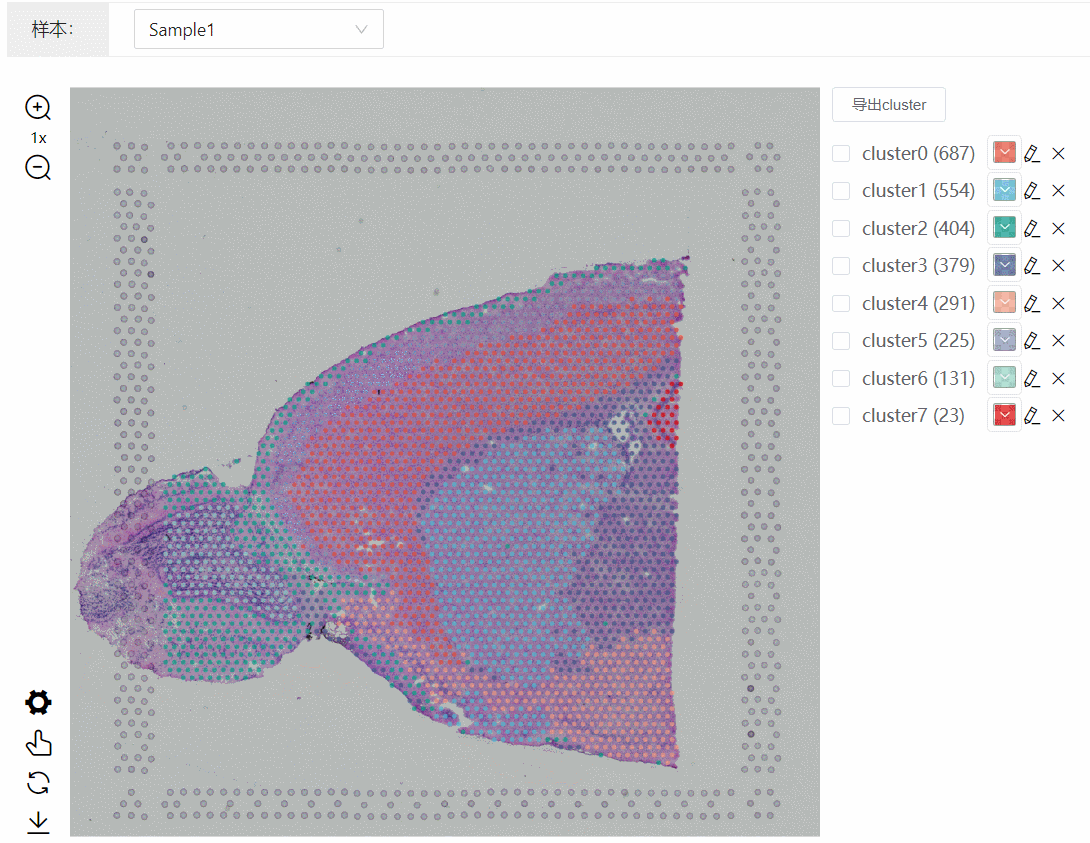Tick the cluster6 (131) checkbox

click(x=842, y=378)
